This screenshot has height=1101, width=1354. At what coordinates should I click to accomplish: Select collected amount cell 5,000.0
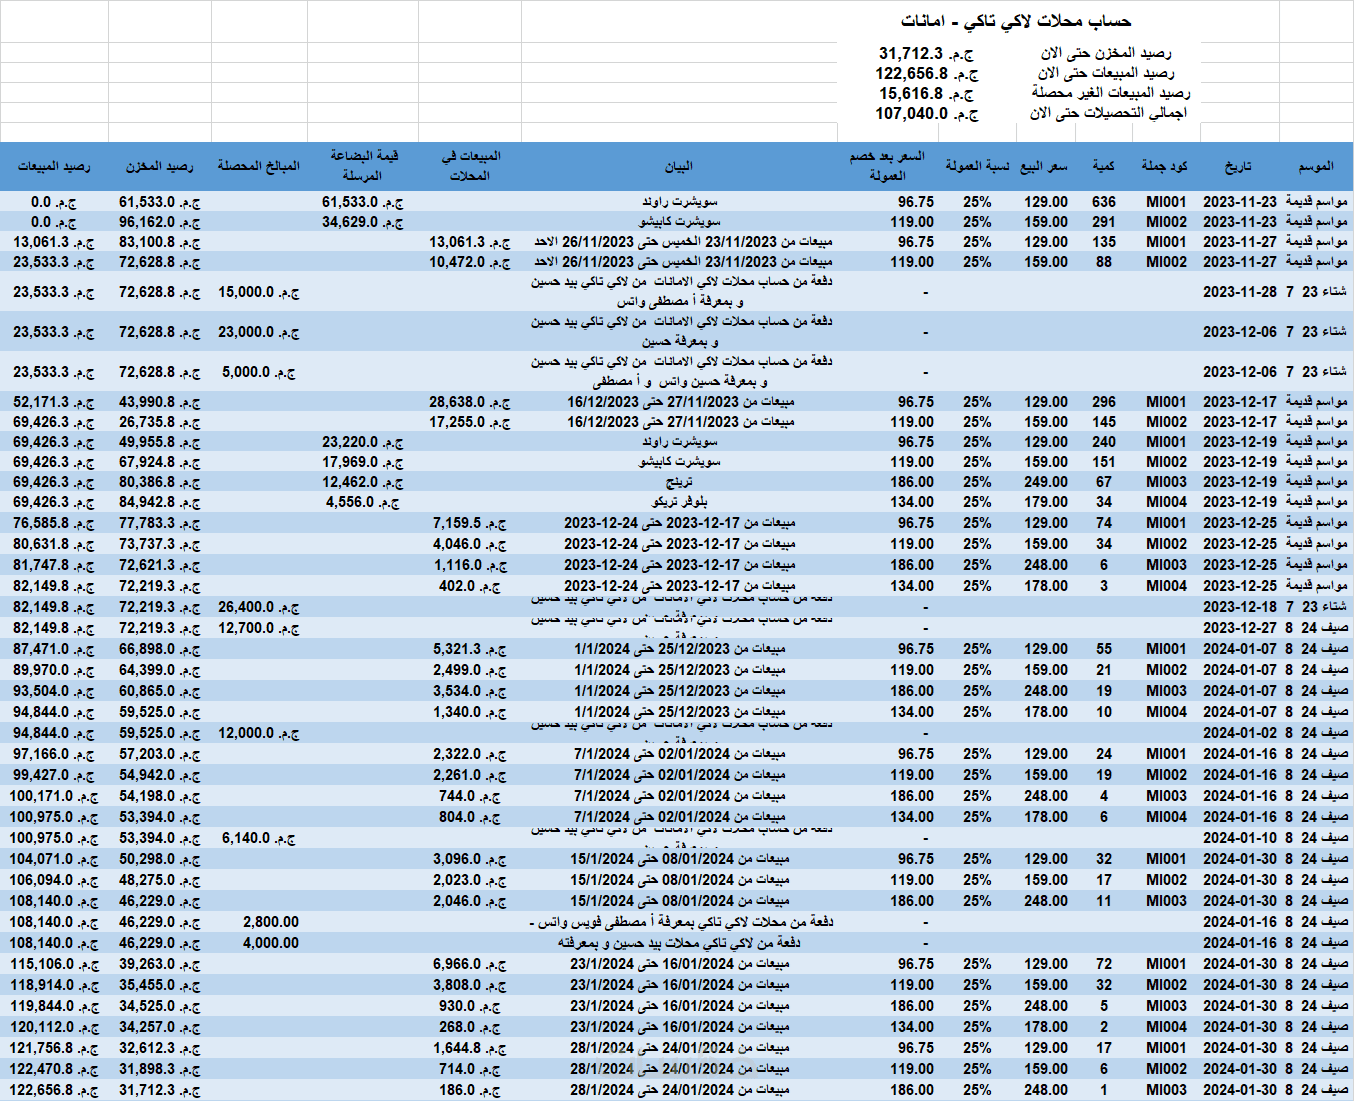[x=259, y=371]
